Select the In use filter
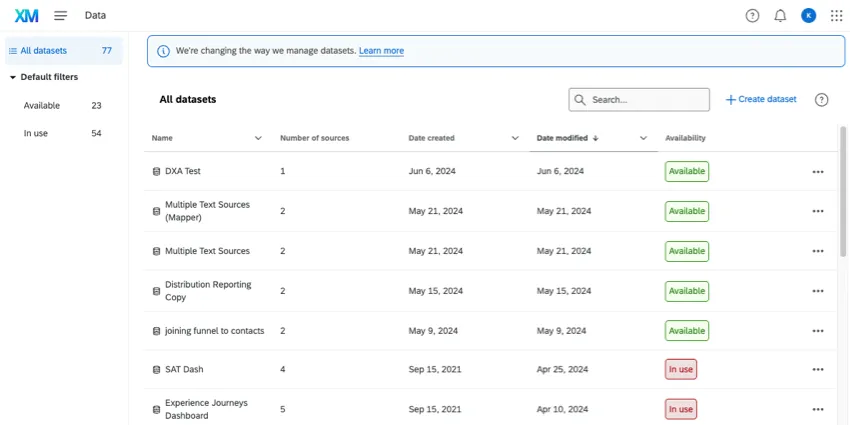Screen dimensions: 850x425 pyautogui.click(x=36, y=133)
